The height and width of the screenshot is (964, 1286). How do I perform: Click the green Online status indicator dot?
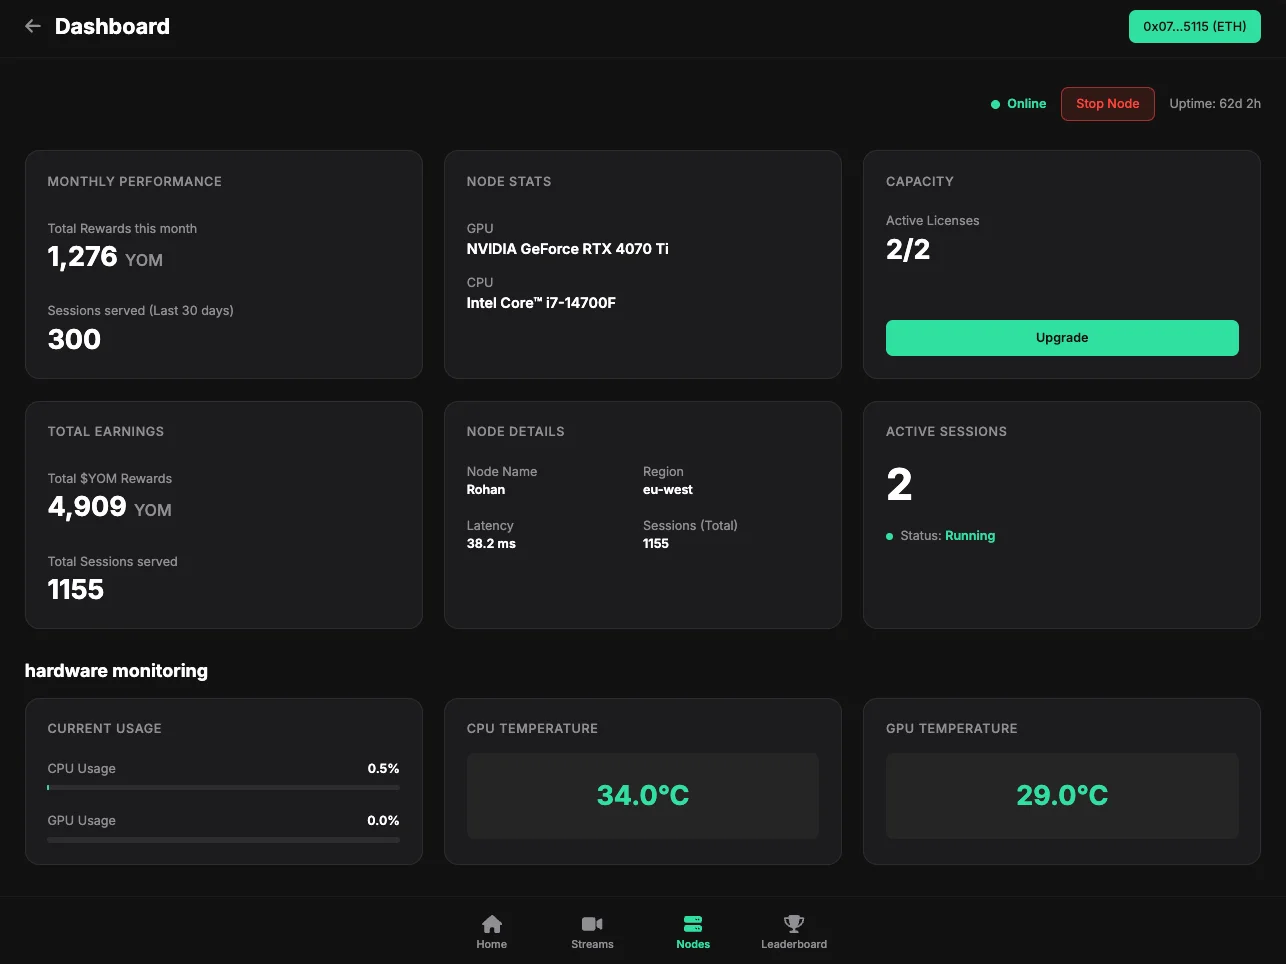pos(994,103)
